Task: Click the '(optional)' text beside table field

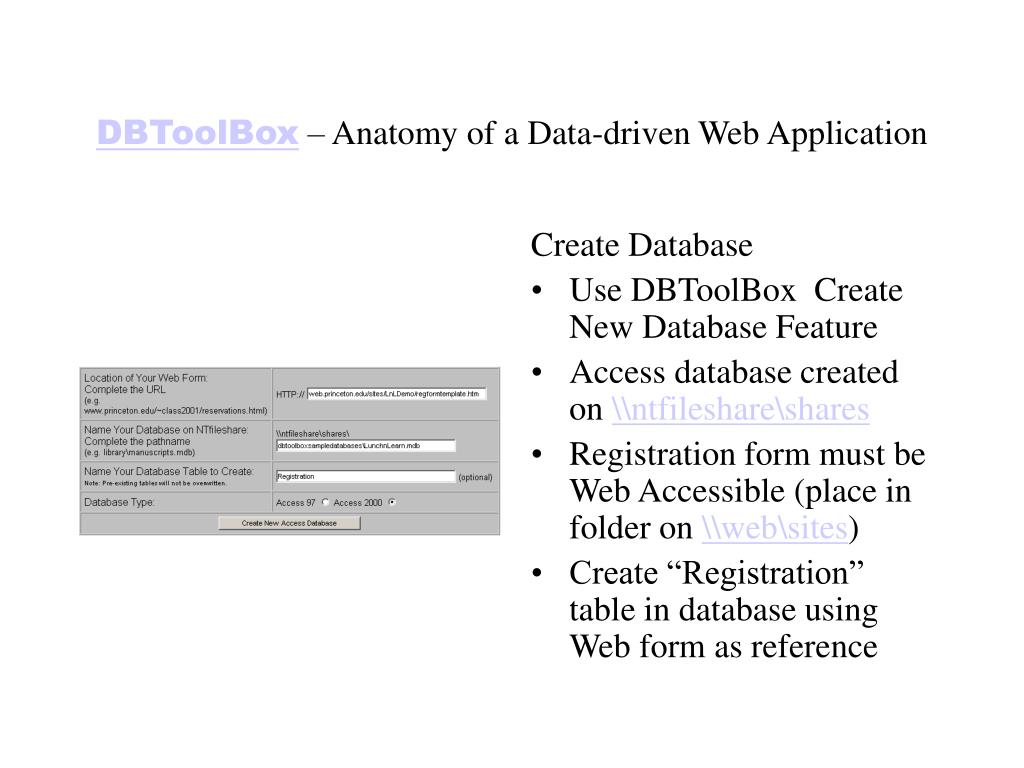Action: pos(475,477)
